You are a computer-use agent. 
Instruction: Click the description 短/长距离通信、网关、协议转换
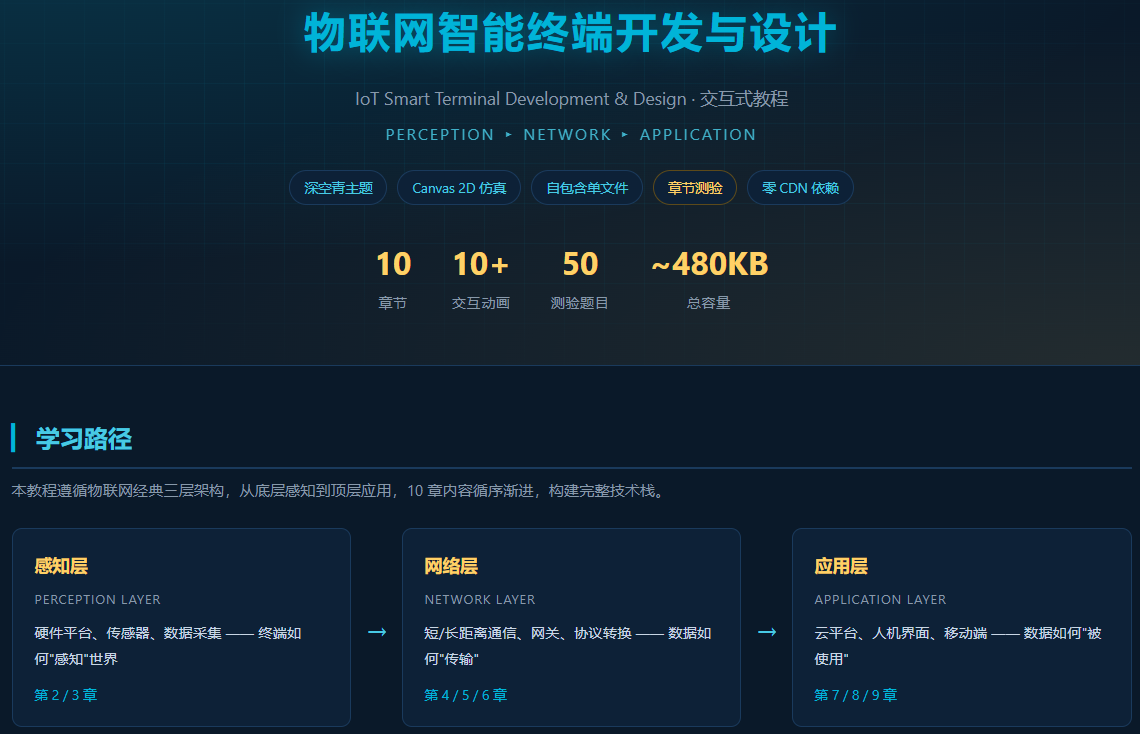pos(568,645)
